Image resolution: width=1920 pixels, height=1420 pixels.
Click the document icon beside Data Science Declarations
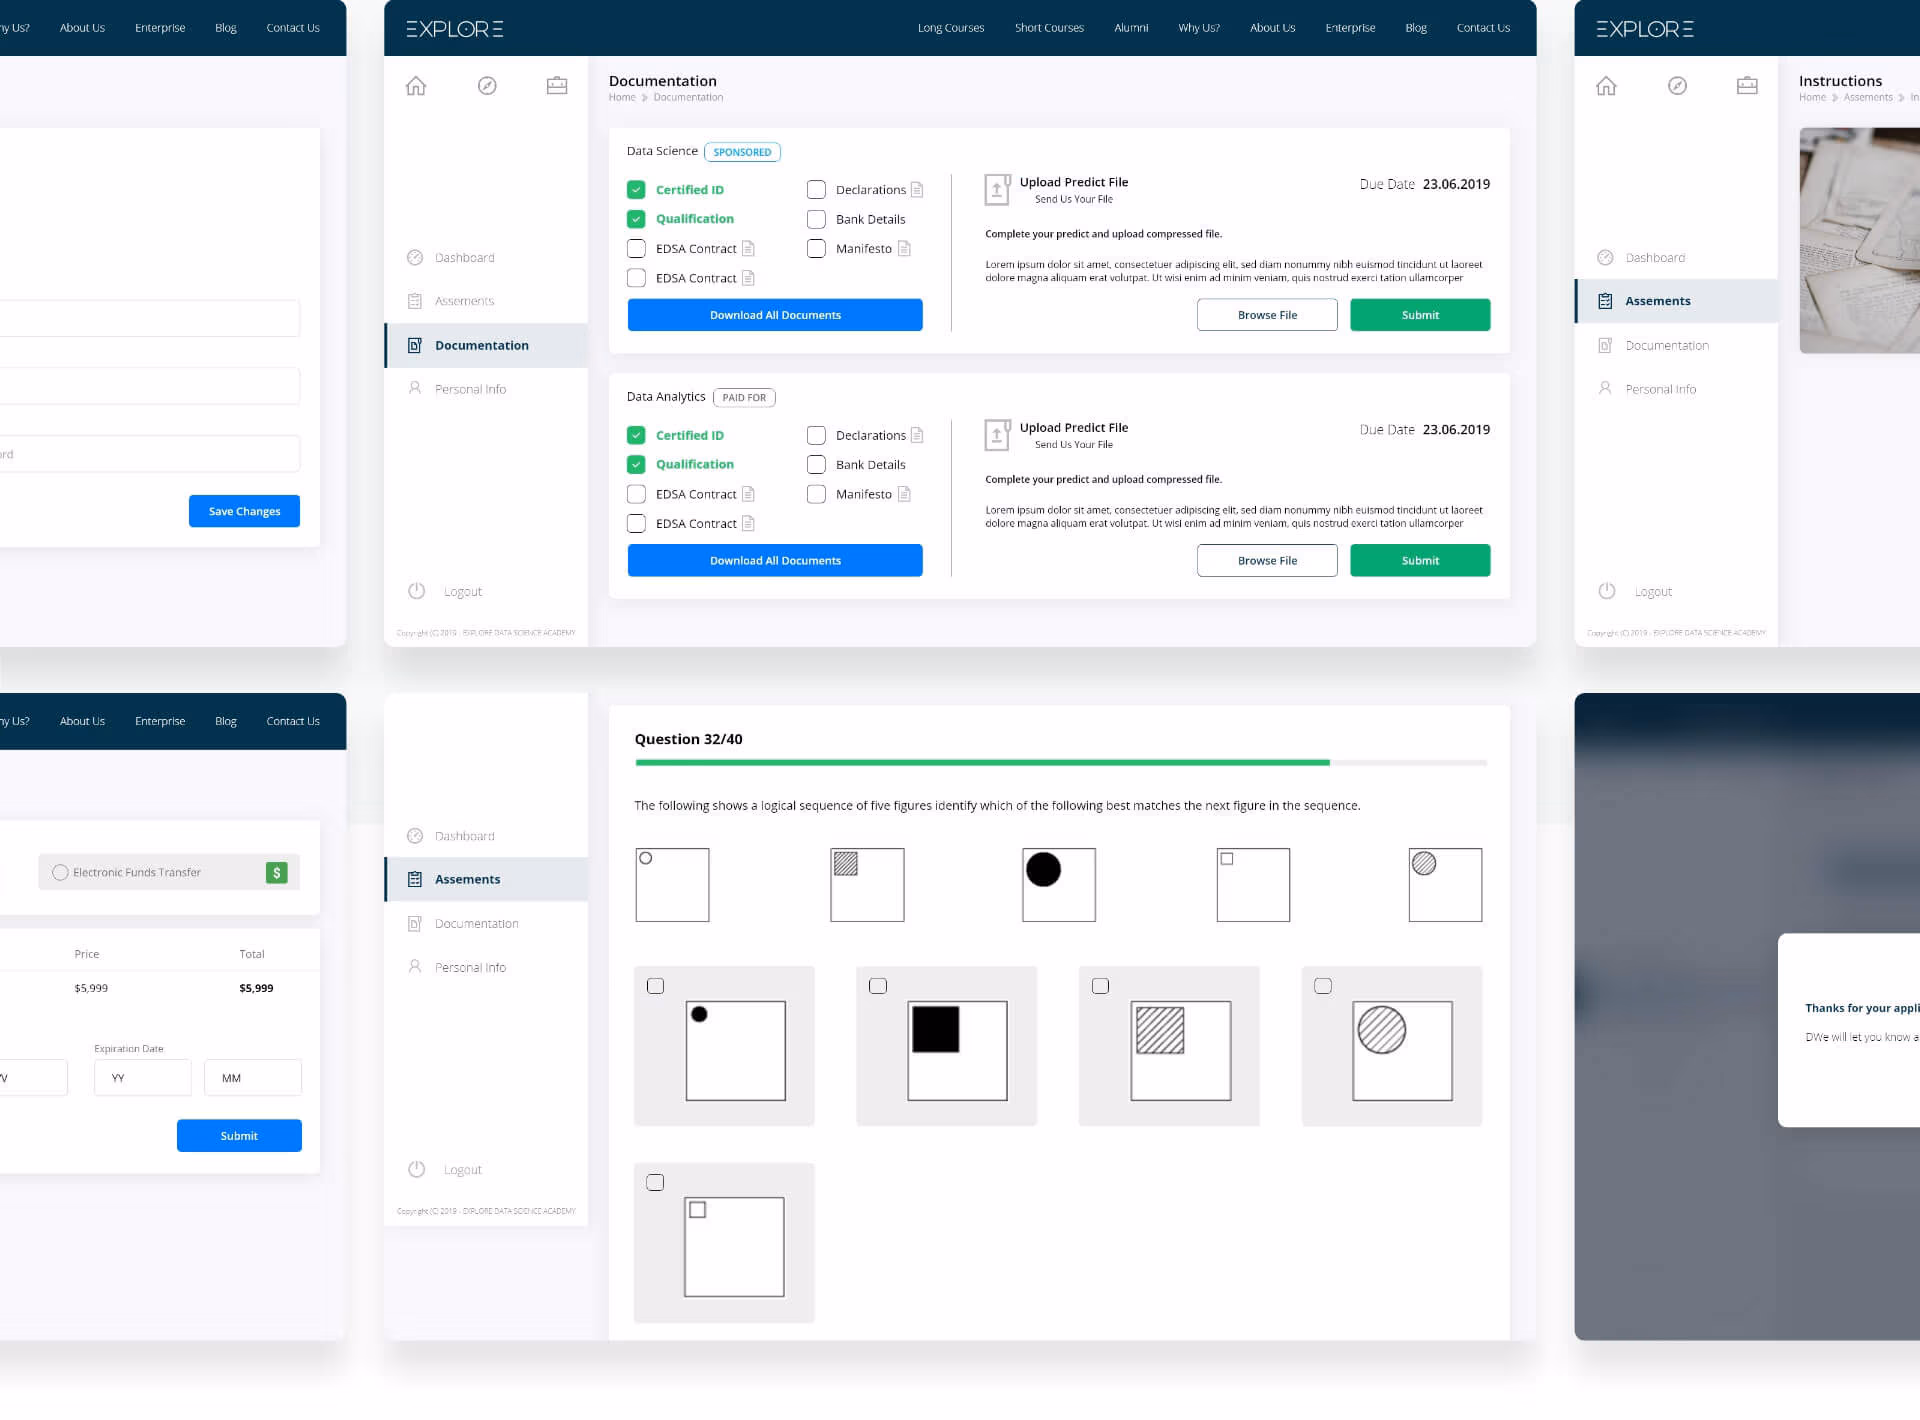tap(917, 190)
